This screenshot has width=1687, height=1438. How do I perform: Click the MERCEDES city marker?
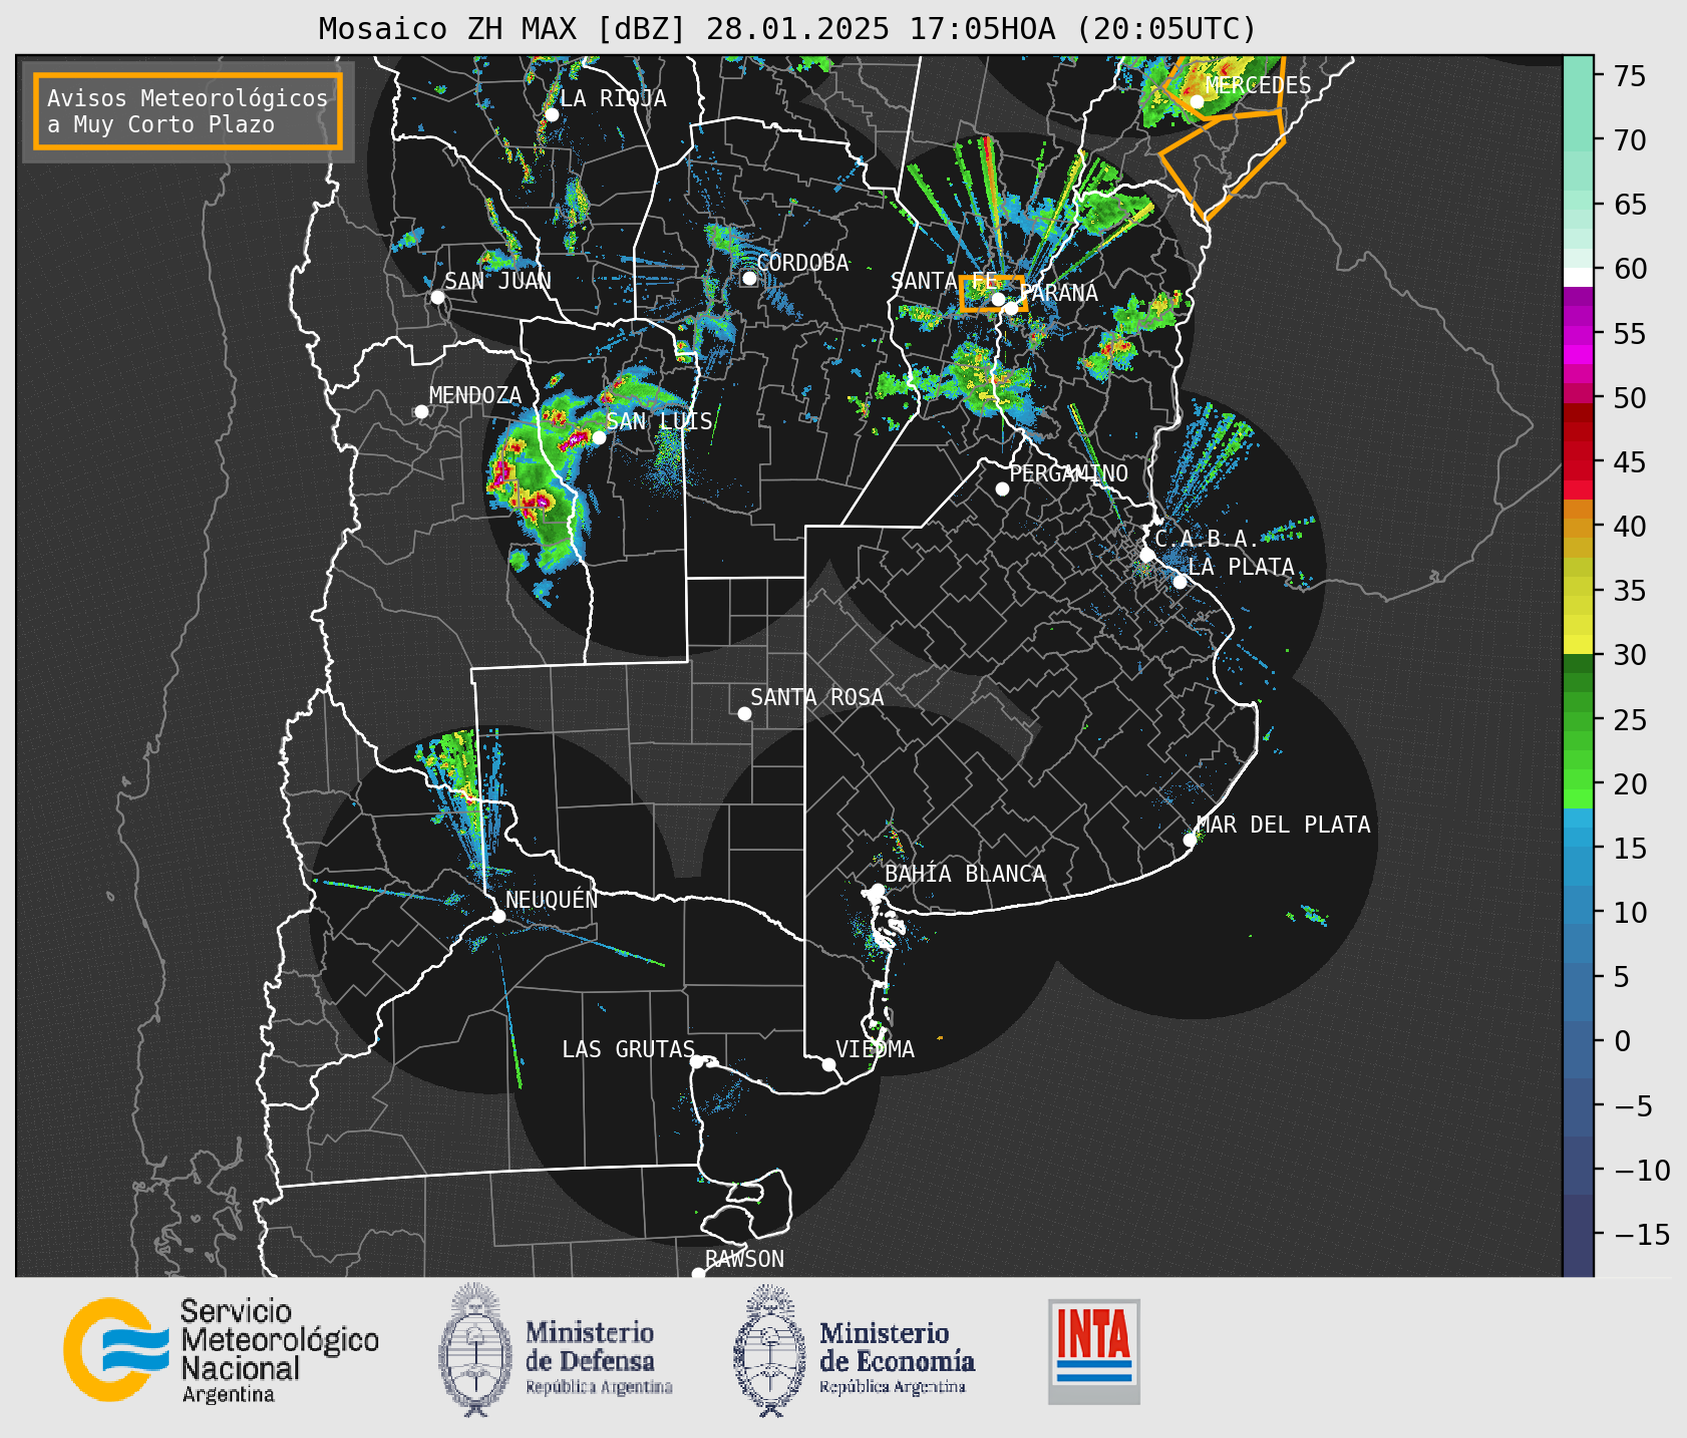click(x=1197, y=101)
